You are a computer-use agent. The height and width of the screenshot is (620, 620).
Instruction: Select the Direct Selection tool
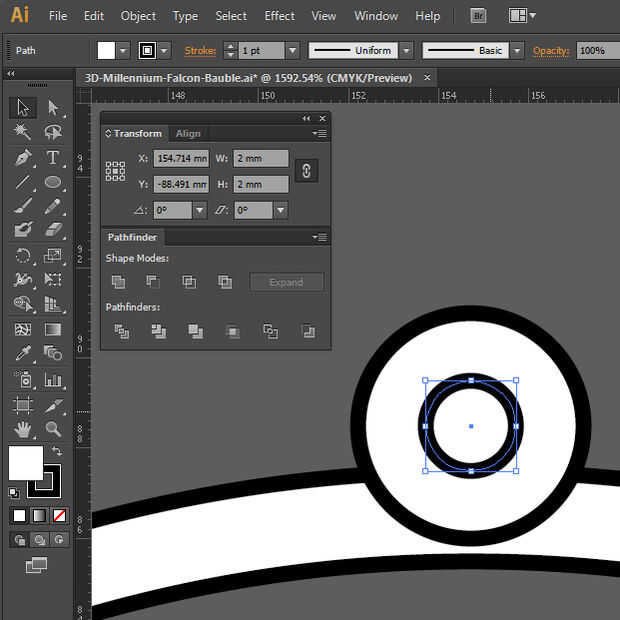(53, 108)
